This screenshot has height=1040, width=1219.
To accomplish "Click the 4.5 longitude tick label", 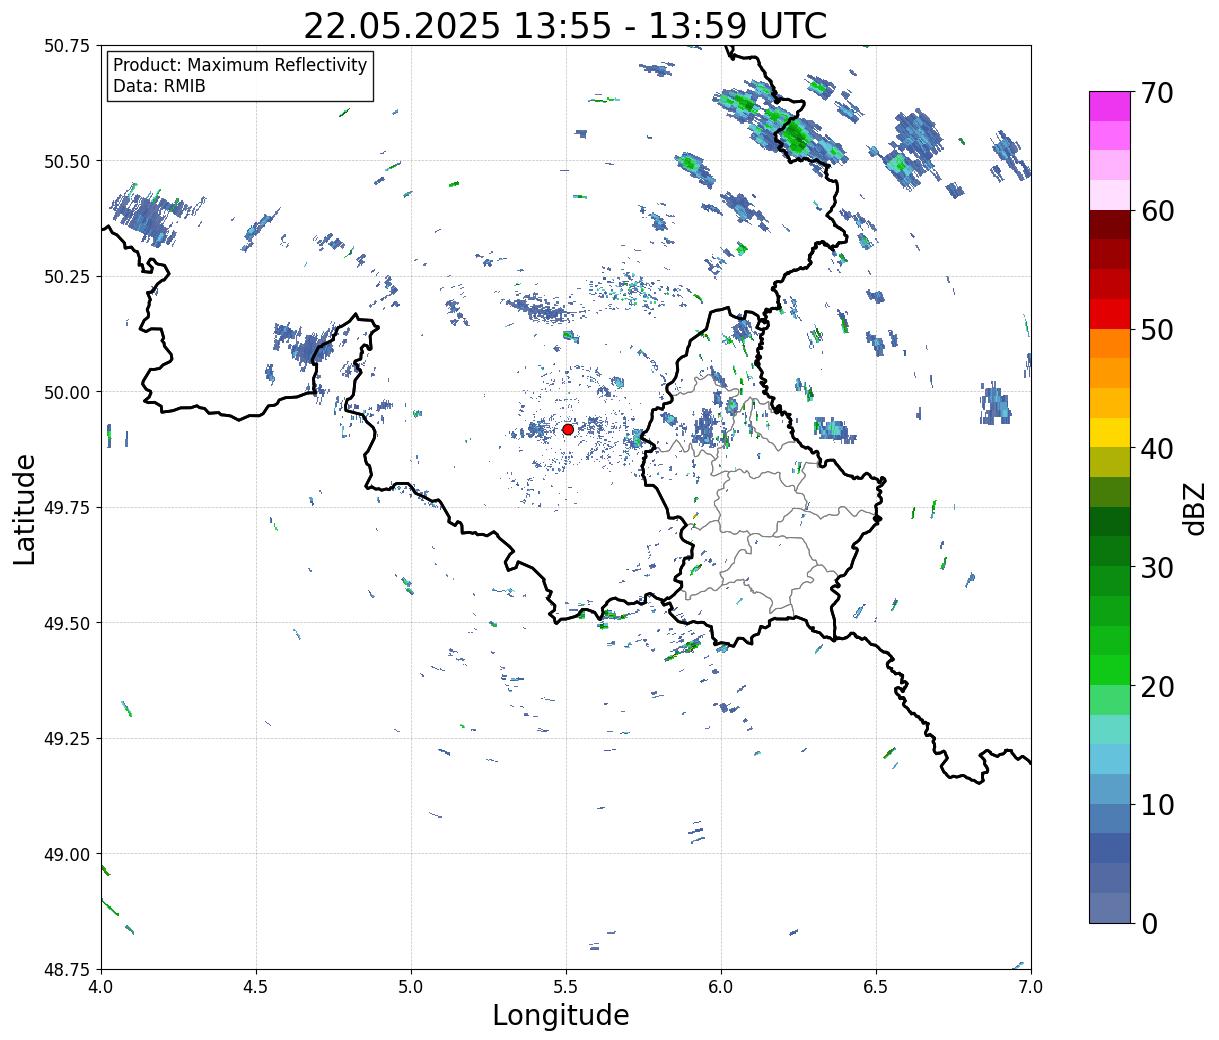I will tap(256, 987).
